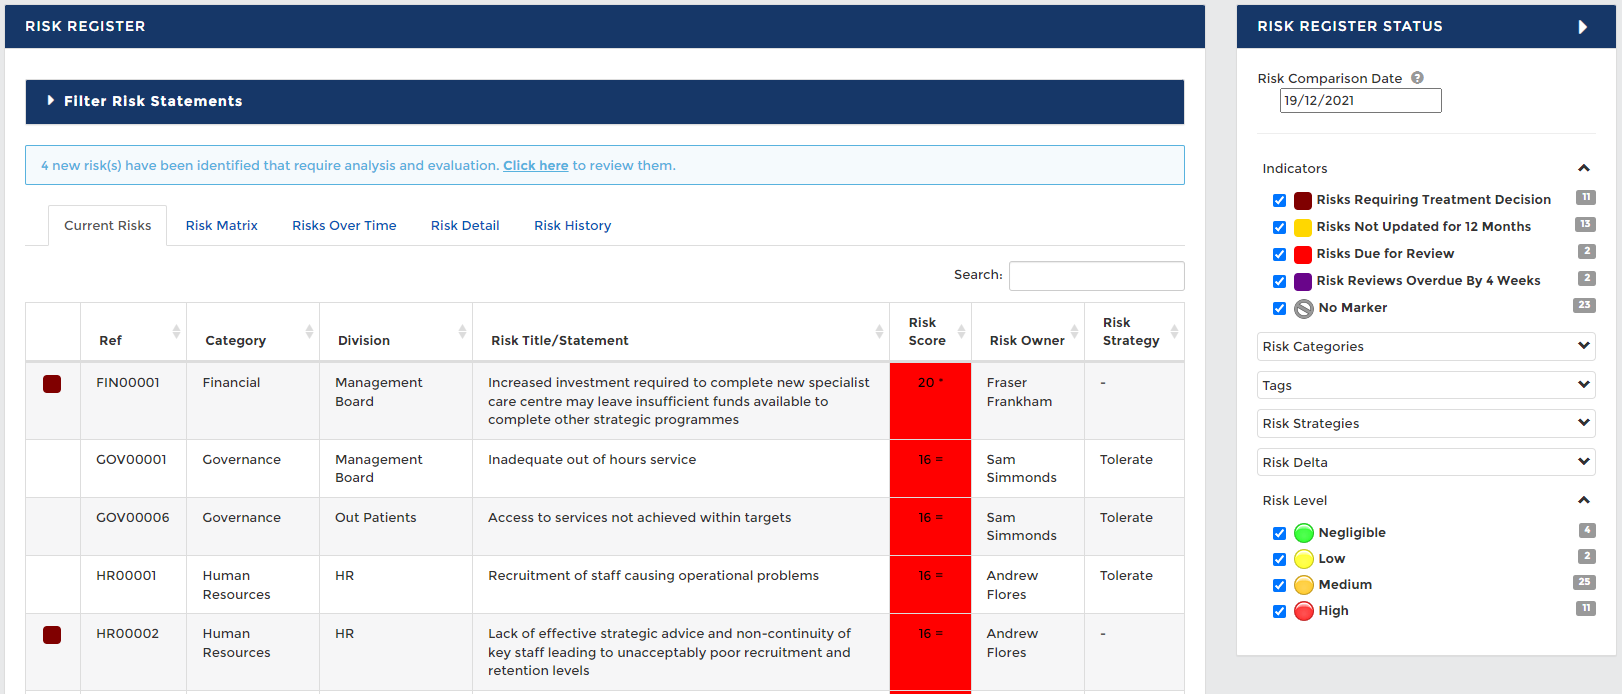Uncheck Negligible risk level

click(1279, 534)
